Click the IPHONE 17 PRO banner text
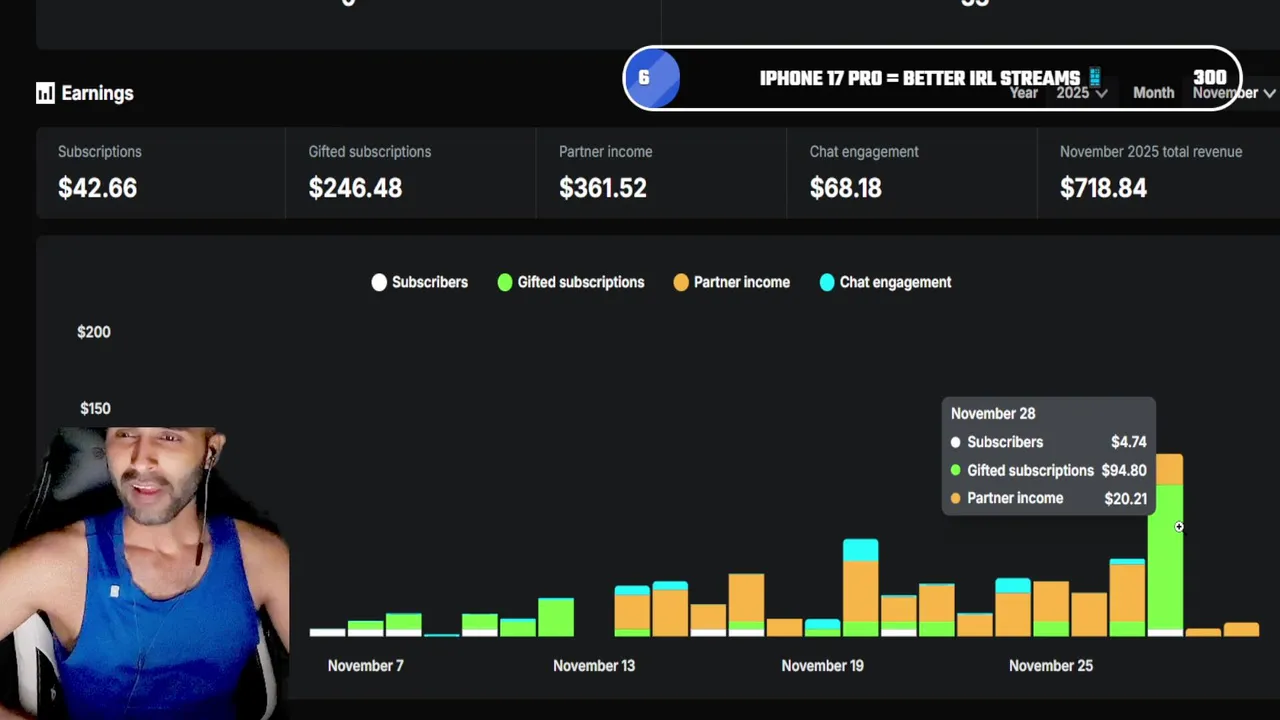Image resolution: width=1280 pixels, height=720 pixels. click(x=920, y=78)
